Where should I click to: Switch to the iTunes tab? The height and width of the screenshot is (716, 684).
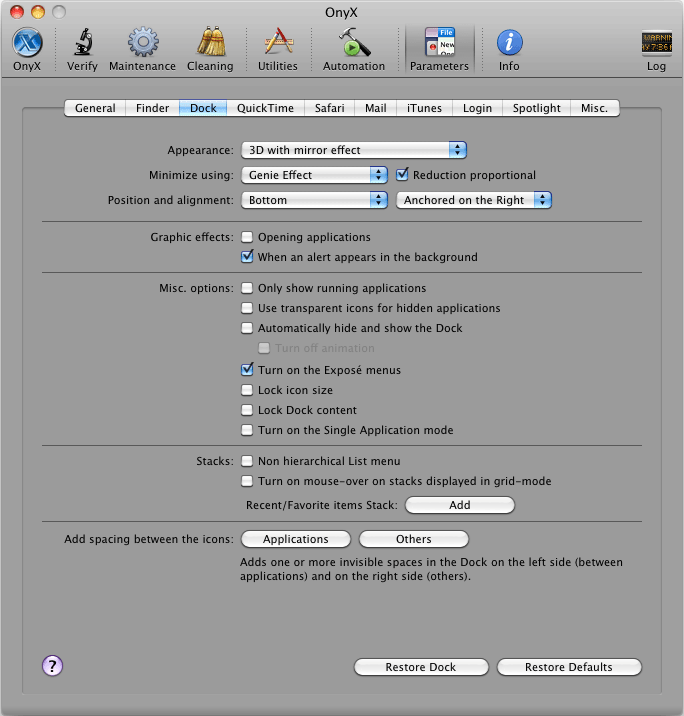click(x=425, y=108)
